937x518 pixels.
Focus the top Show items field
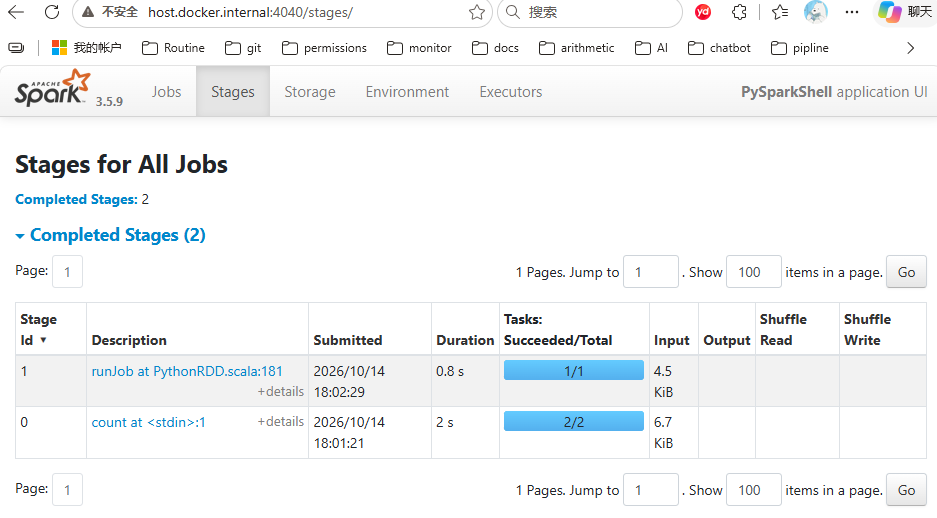[754, 272]
